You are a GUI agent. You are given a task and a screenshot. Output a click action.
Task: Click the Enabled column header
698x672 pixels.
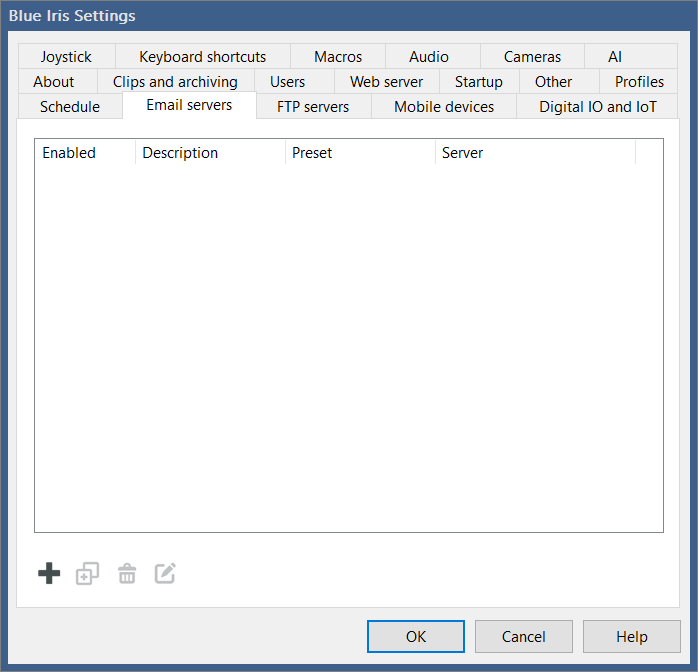(85, 153)
